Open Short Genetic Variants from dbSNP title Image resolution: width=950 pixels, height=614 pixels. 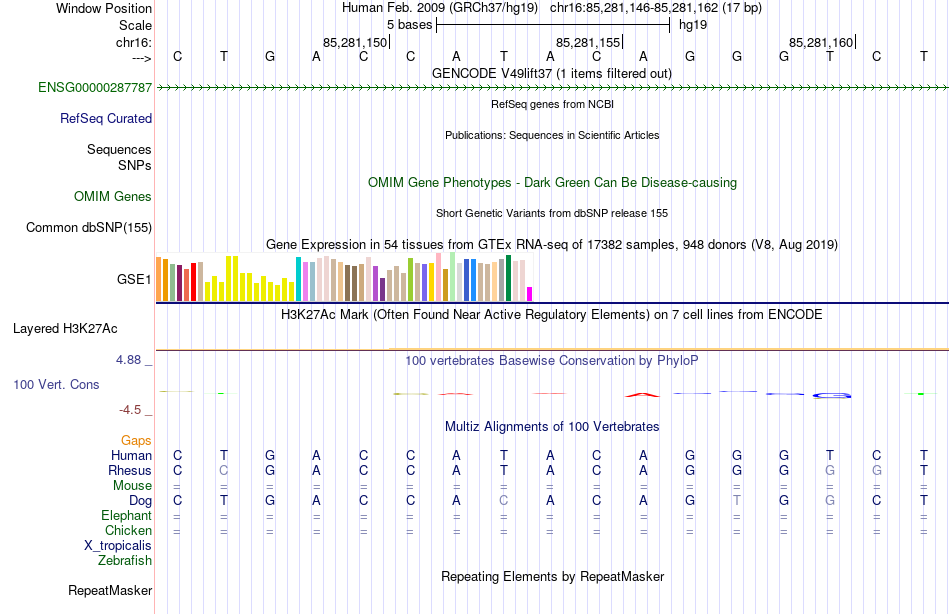[552, 213]
